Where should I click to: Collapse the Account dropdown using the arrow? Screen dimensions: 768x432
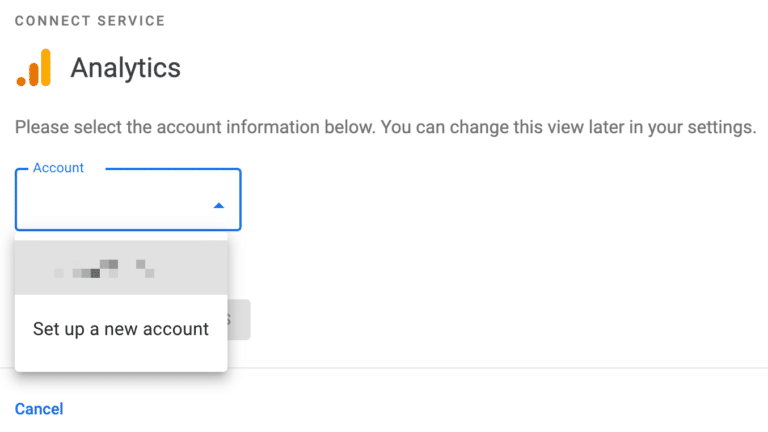[x=219, y=205]
